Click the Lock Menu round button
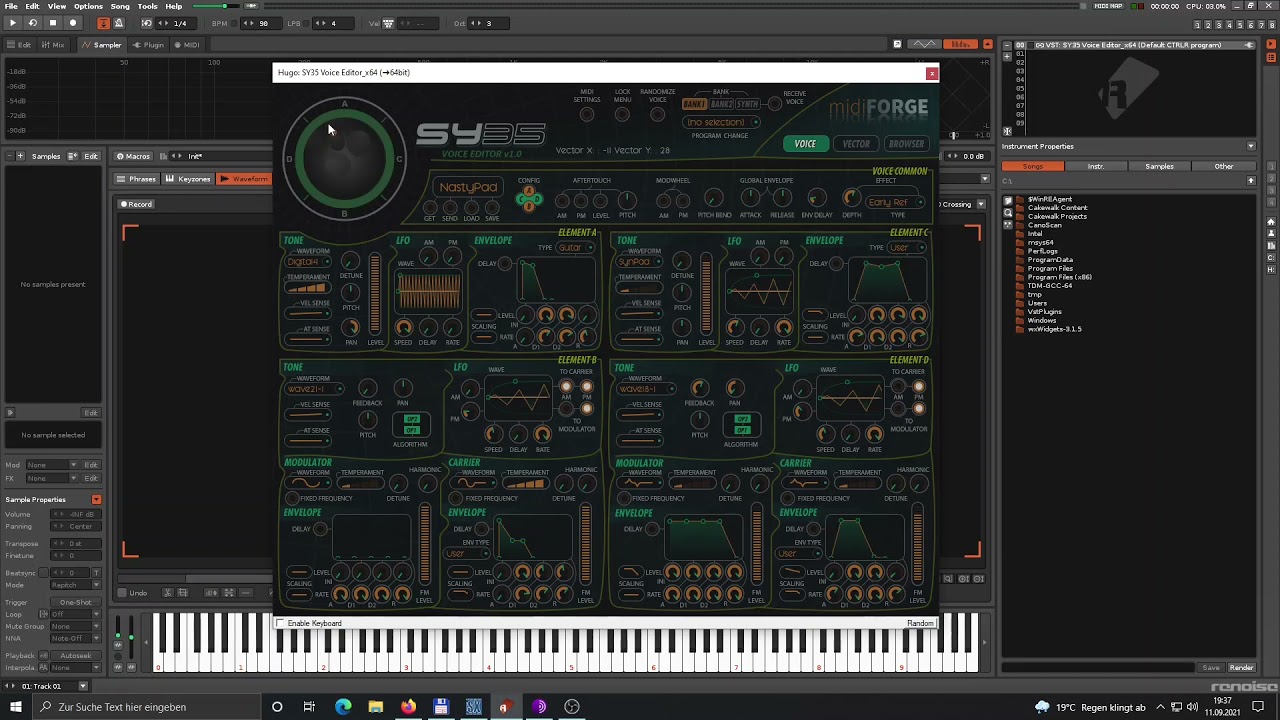1280x720 pixels. [x=622, y=114]
